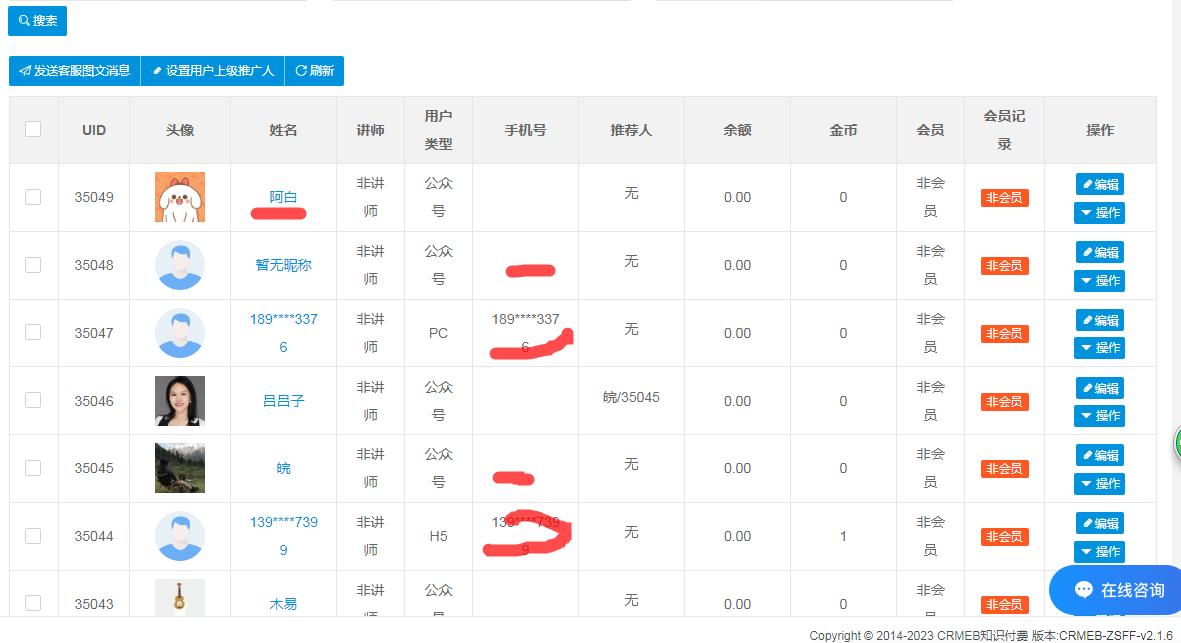This screenshot has width=1181, height=643.
Task: Click the blue 搜索 search button
Action: point(37,20)
